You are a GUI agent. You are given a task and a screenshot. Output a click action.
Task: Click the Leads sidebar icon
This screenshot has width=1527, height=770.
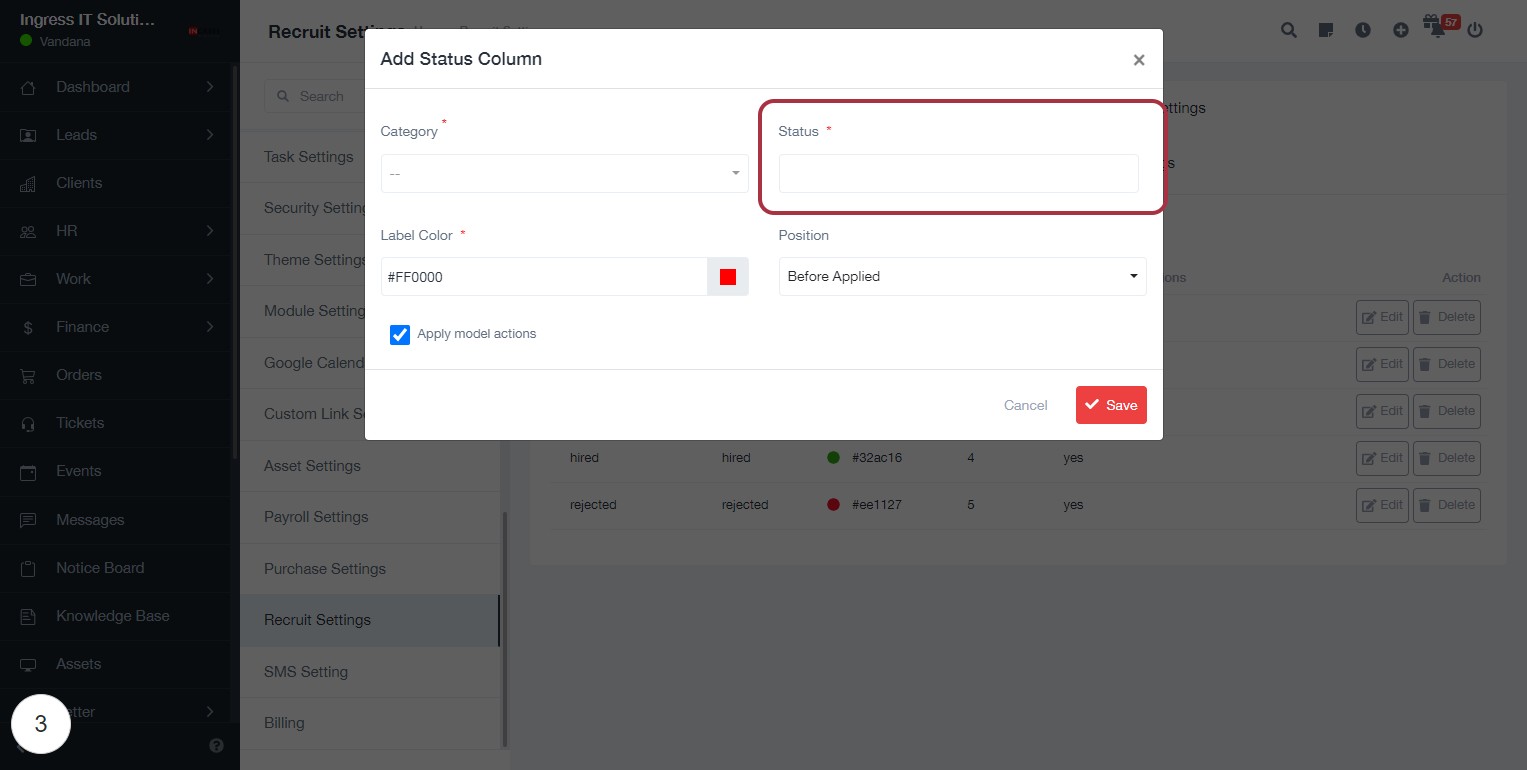[28, 135]
